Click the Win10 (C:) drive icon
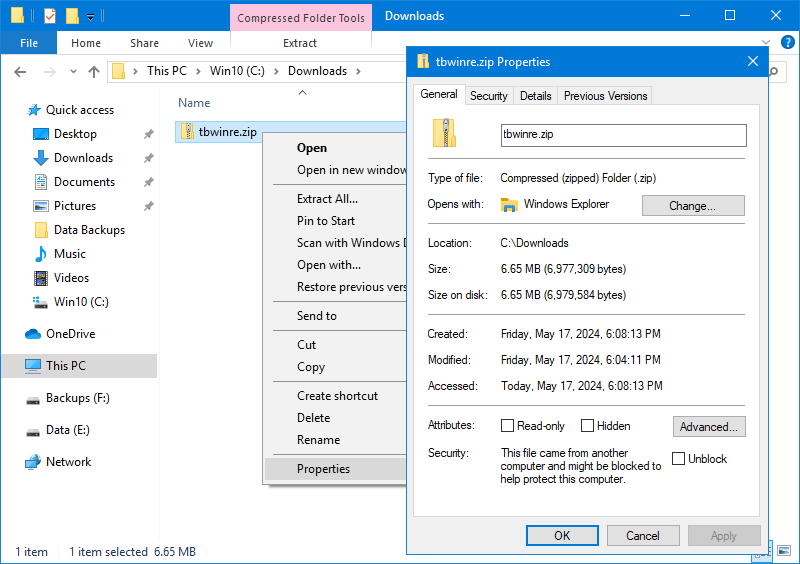The height and width of the screenshot is (564, 800). (x=41, y=302)
